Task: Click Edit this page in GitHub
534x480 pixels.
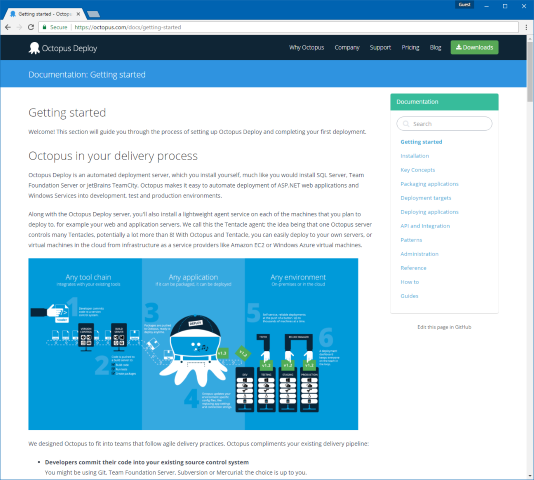Action: [444, 327]
